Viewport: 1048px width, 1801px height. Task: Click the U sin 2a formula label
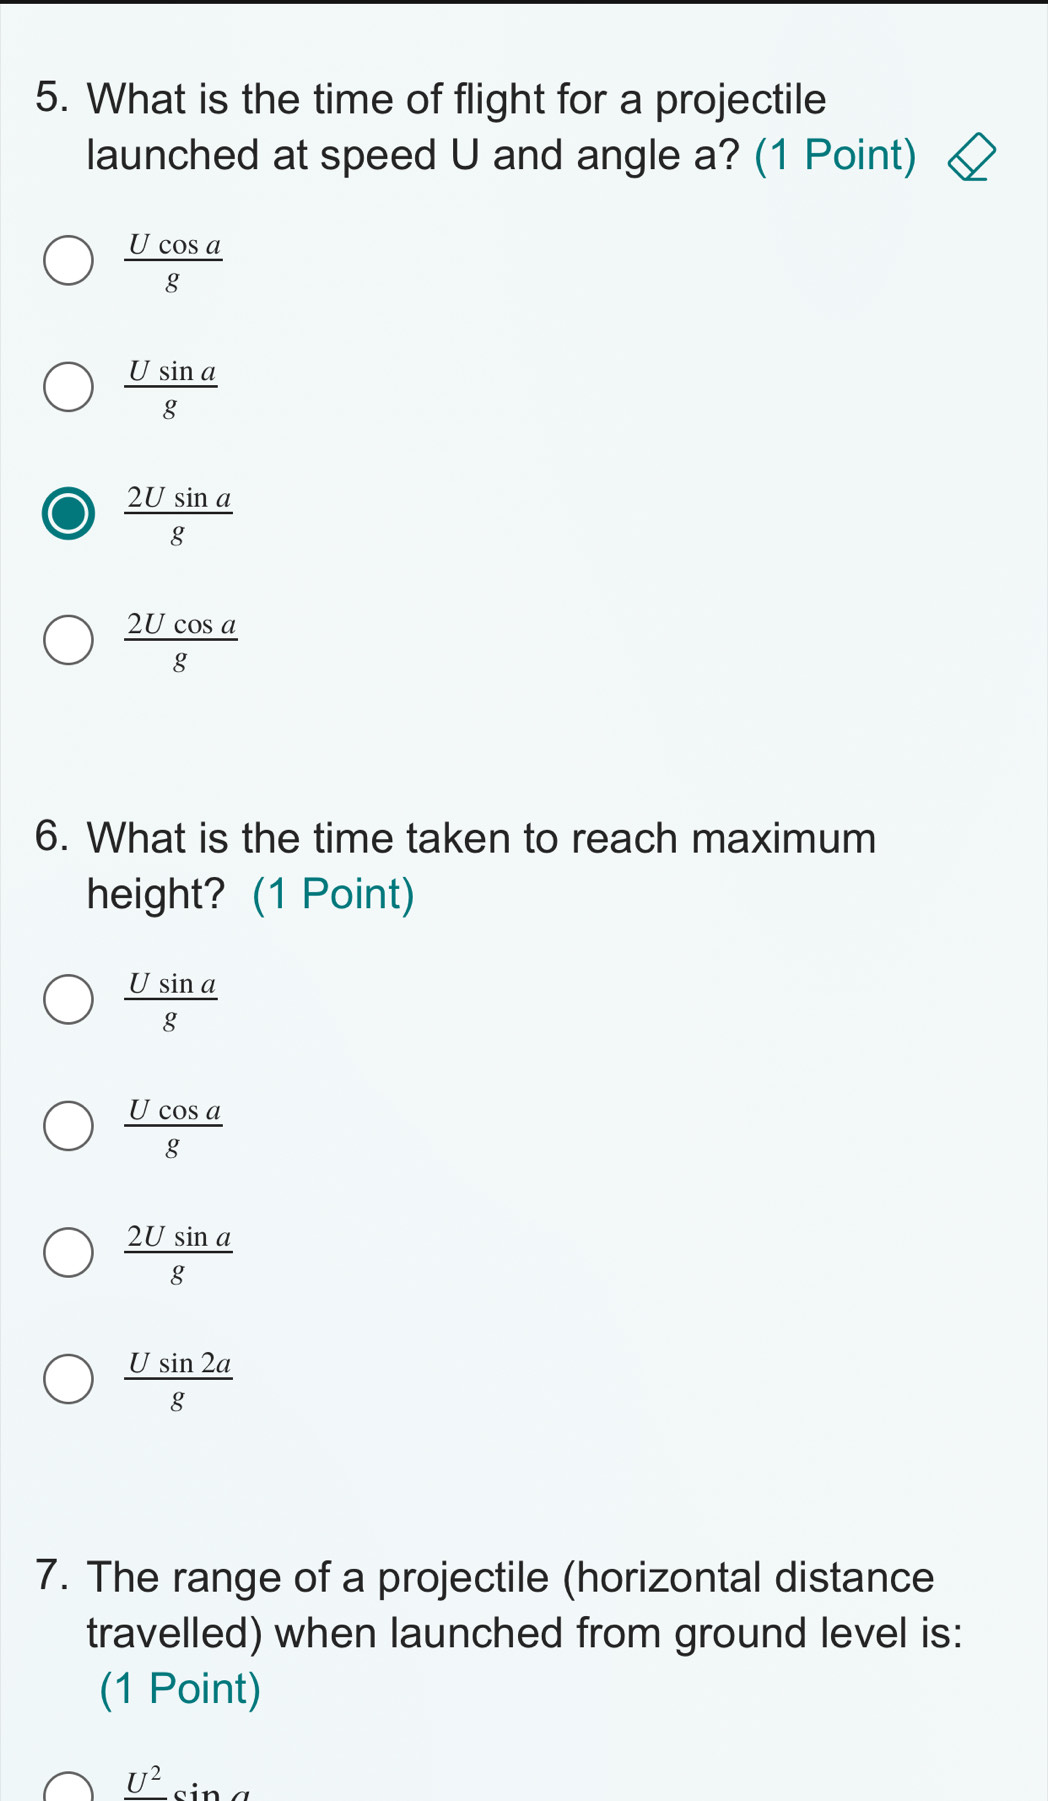[178, 1379]
